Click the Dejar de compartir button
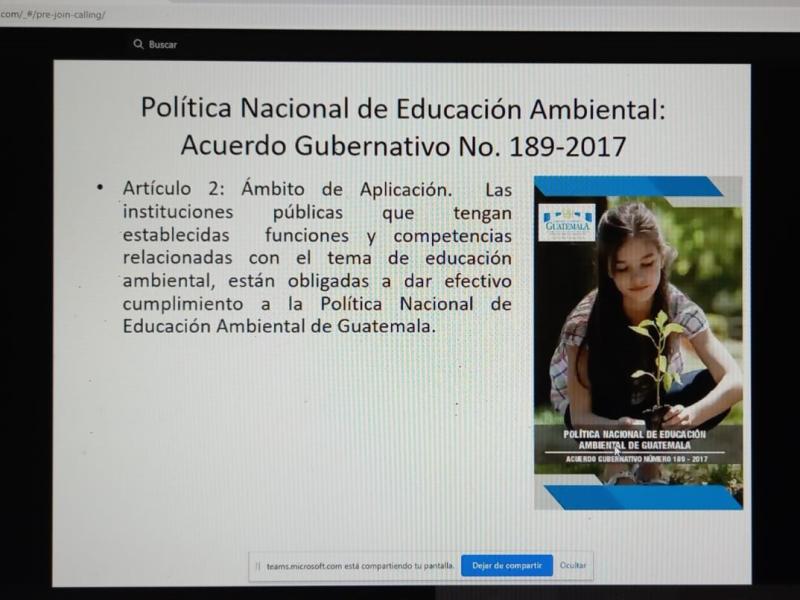 507,566
